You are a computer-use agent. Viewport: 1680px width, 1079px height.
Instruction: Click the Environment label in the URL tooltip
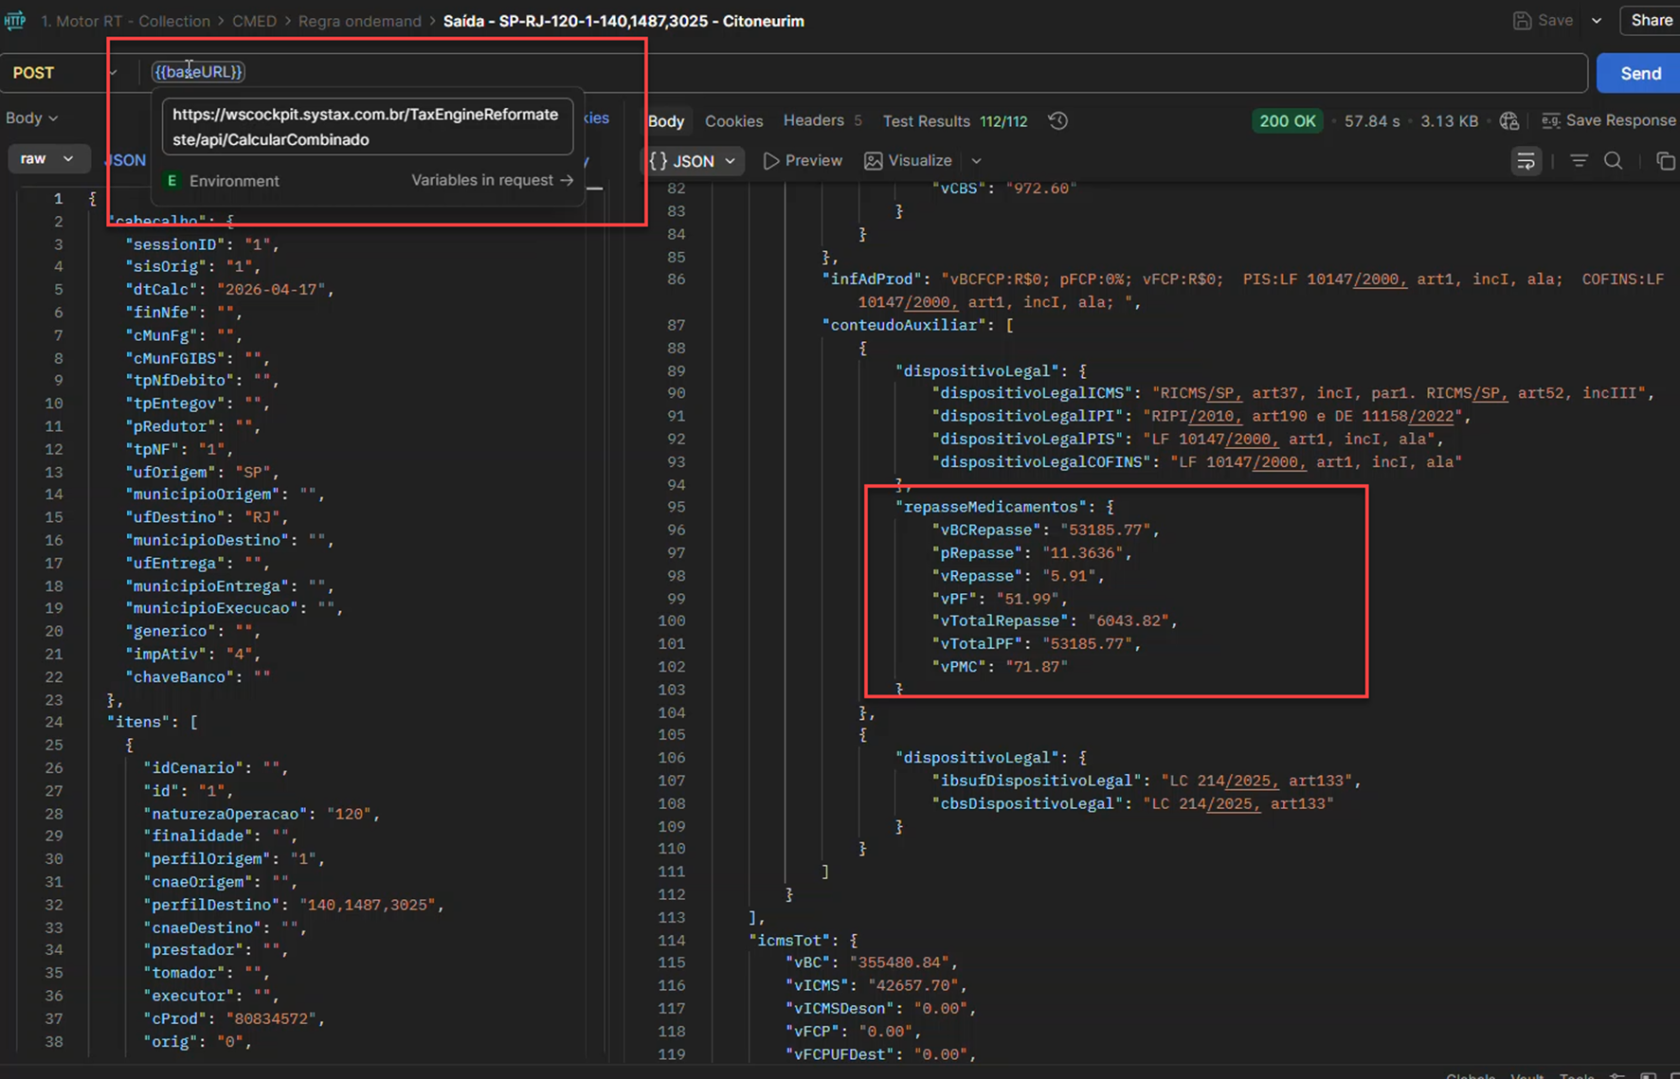234,181
